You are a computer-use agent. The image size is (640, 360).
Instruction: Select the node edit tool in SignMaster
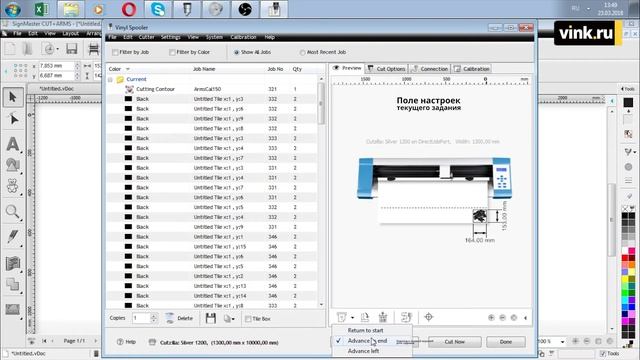pyautogui.click(x=13, y=120)
